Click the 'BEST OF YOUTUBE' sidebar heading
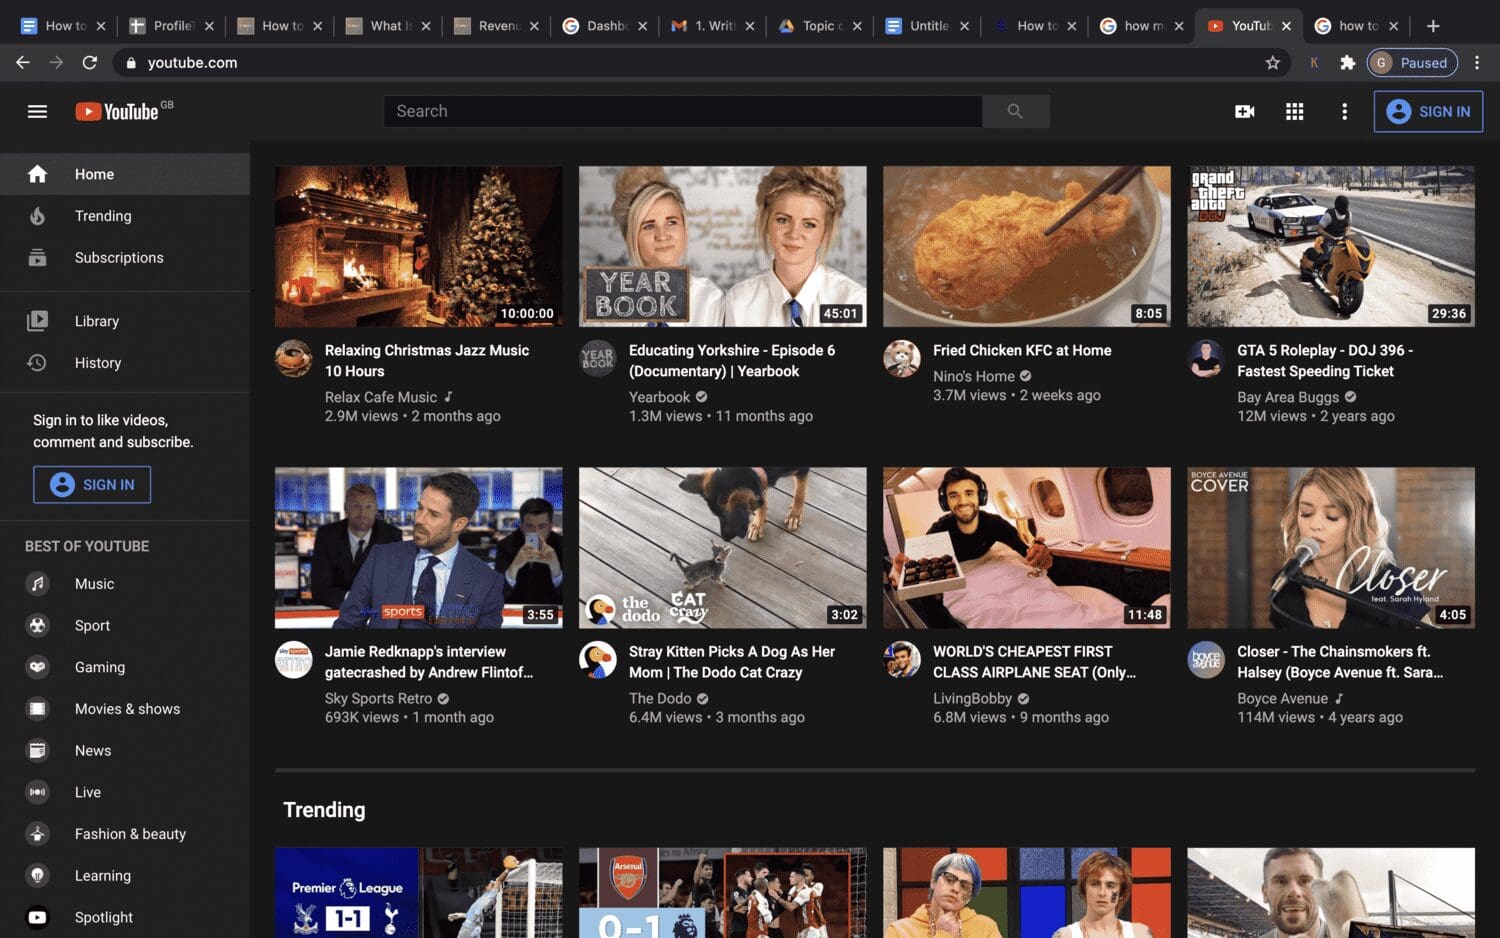 click(x=87, y=546)
